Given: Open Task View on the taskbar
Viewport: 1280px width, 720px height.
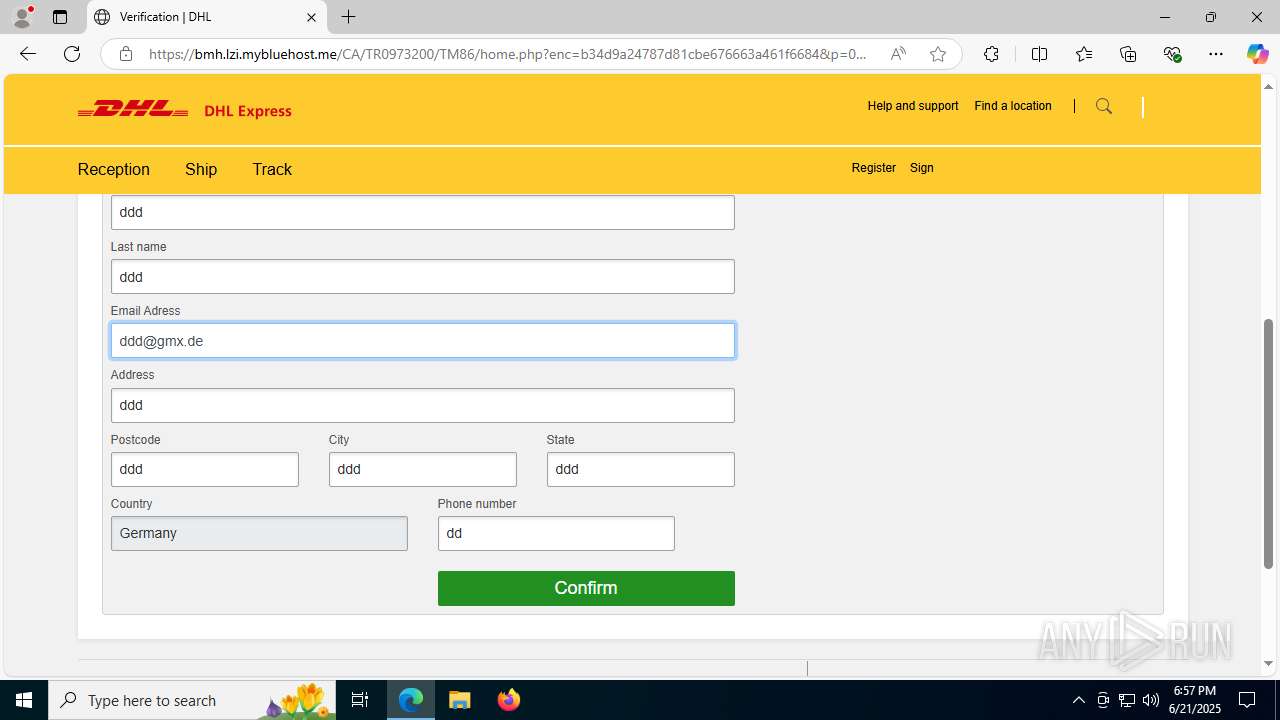Looking at the screenshot, I should (360, 700).
